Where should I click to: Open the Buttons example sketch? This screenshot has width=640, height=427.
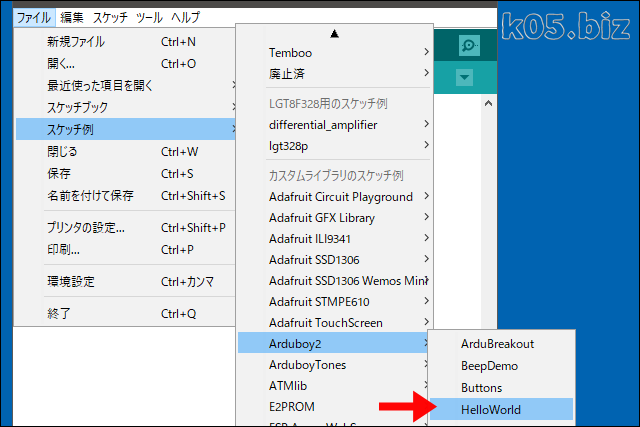tap(502, 387)
